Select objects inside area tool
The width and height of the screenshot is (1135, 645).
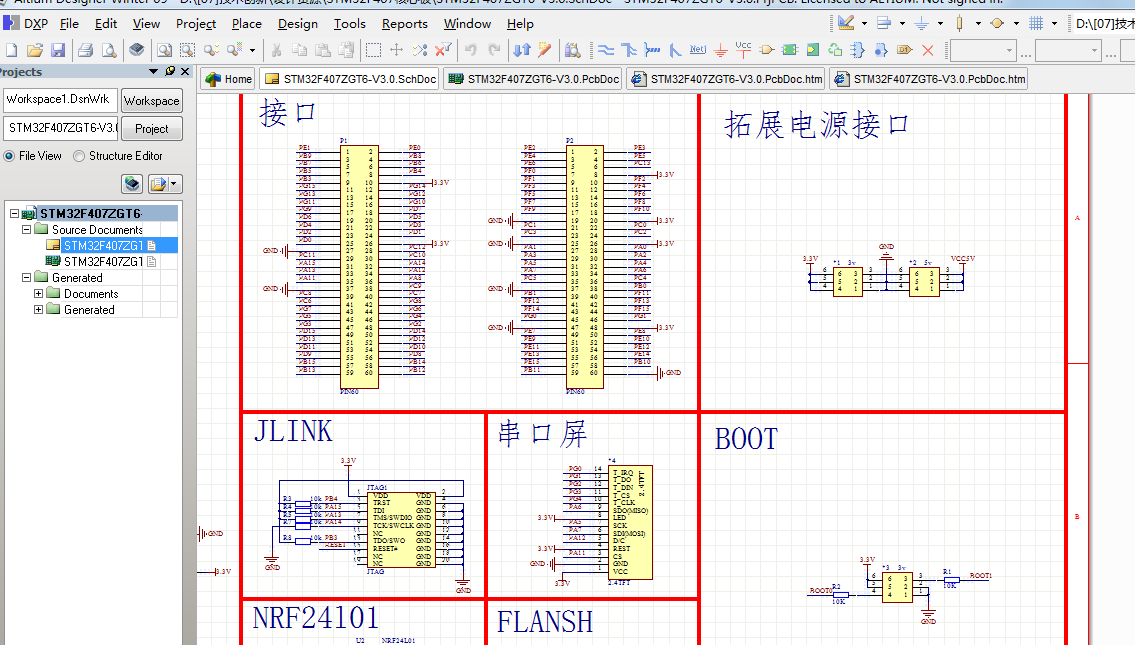click(374, 50)
